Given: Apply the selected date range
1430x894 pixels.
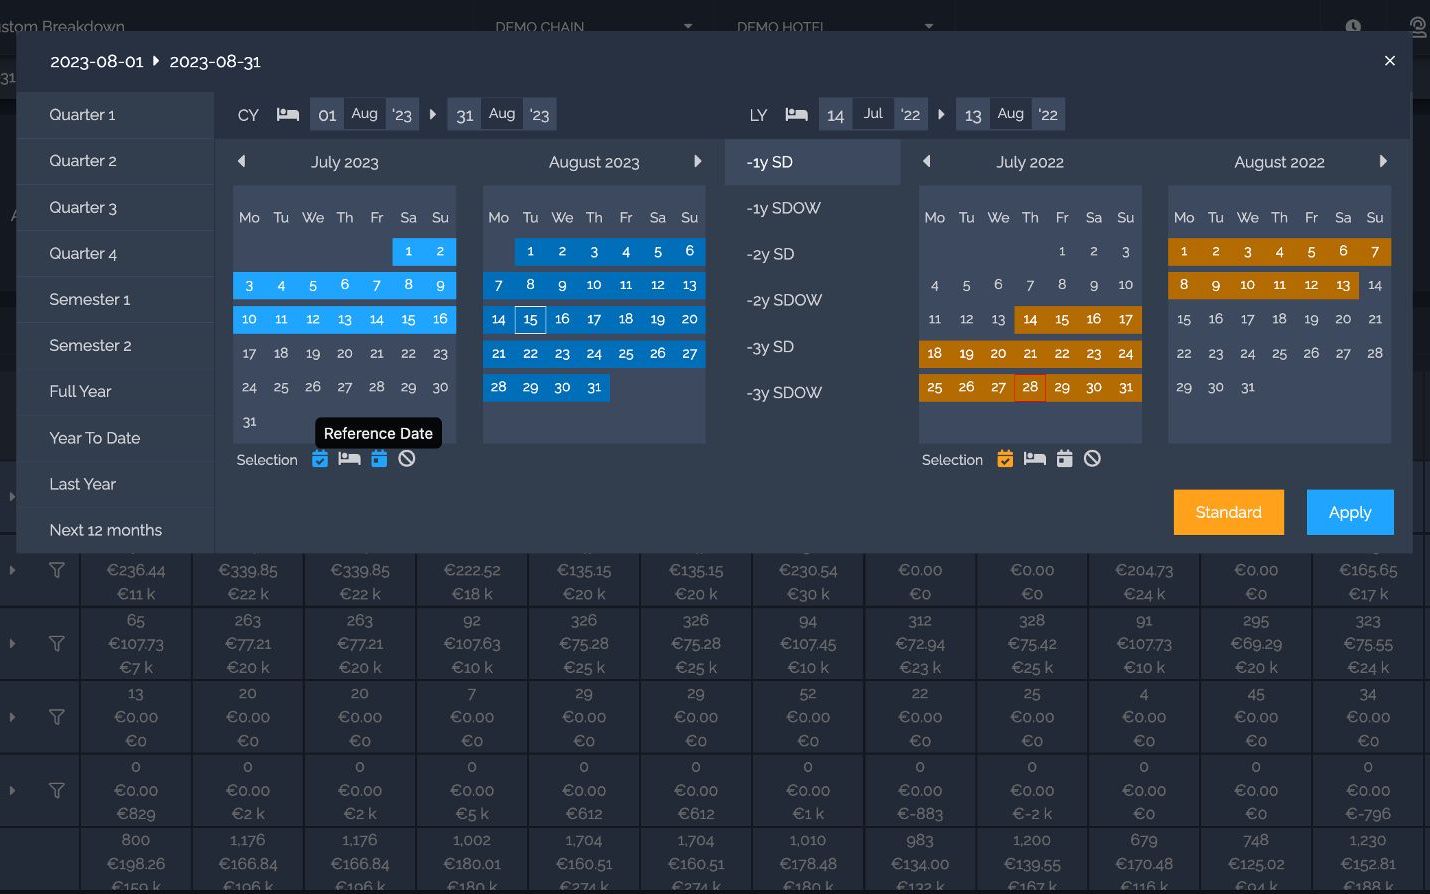Looking at the screenshot, I should point(1350,512).
